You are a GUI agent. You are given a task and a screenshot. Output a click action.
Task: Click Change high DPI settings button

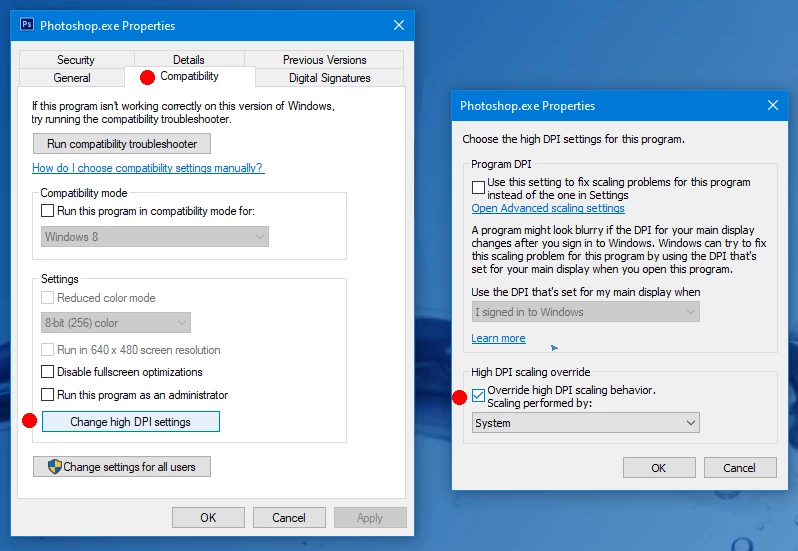[131, 422]
